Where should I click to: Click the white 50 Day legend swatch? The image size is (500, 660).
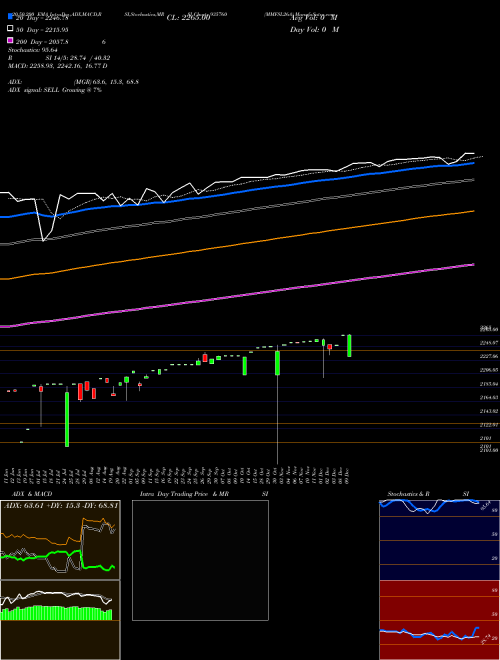[10, 29]
